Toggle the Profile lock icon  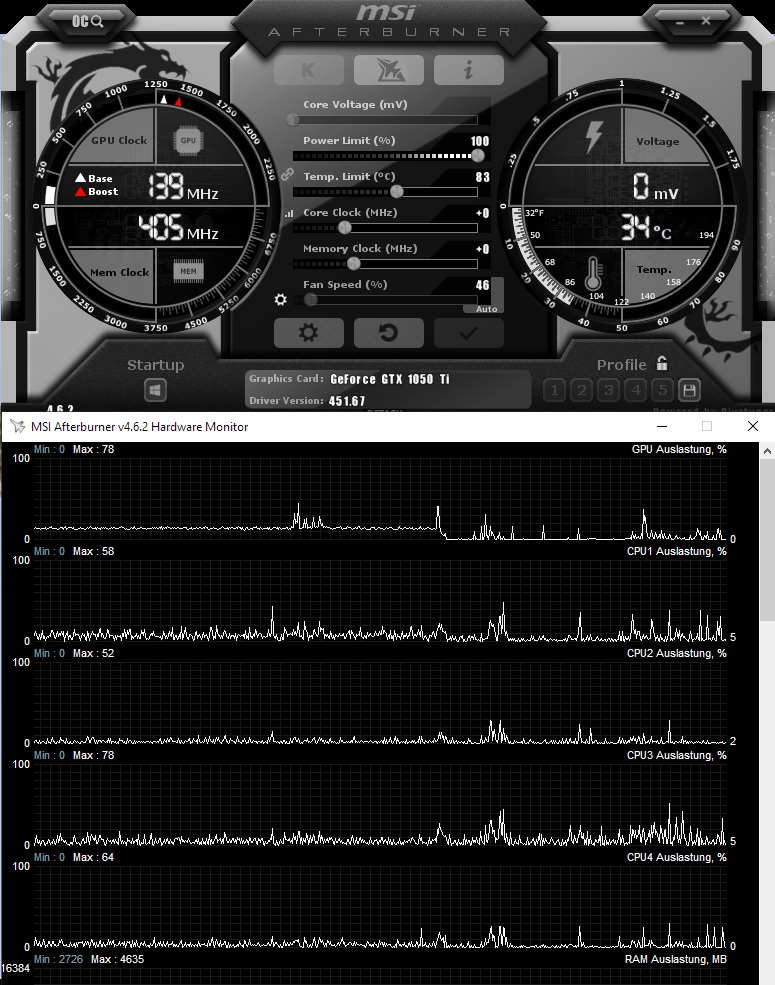click(x=661, y=363)
